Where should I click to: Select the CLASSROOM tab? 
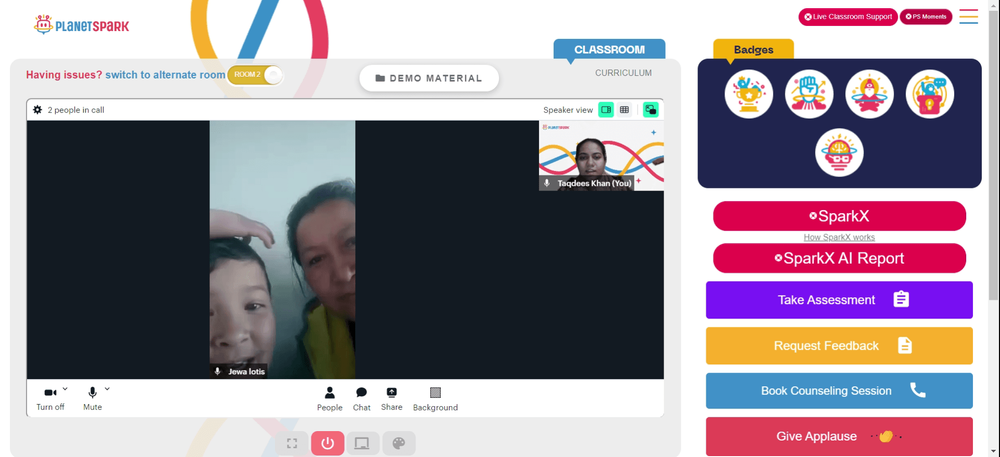(x=609, y=50)
